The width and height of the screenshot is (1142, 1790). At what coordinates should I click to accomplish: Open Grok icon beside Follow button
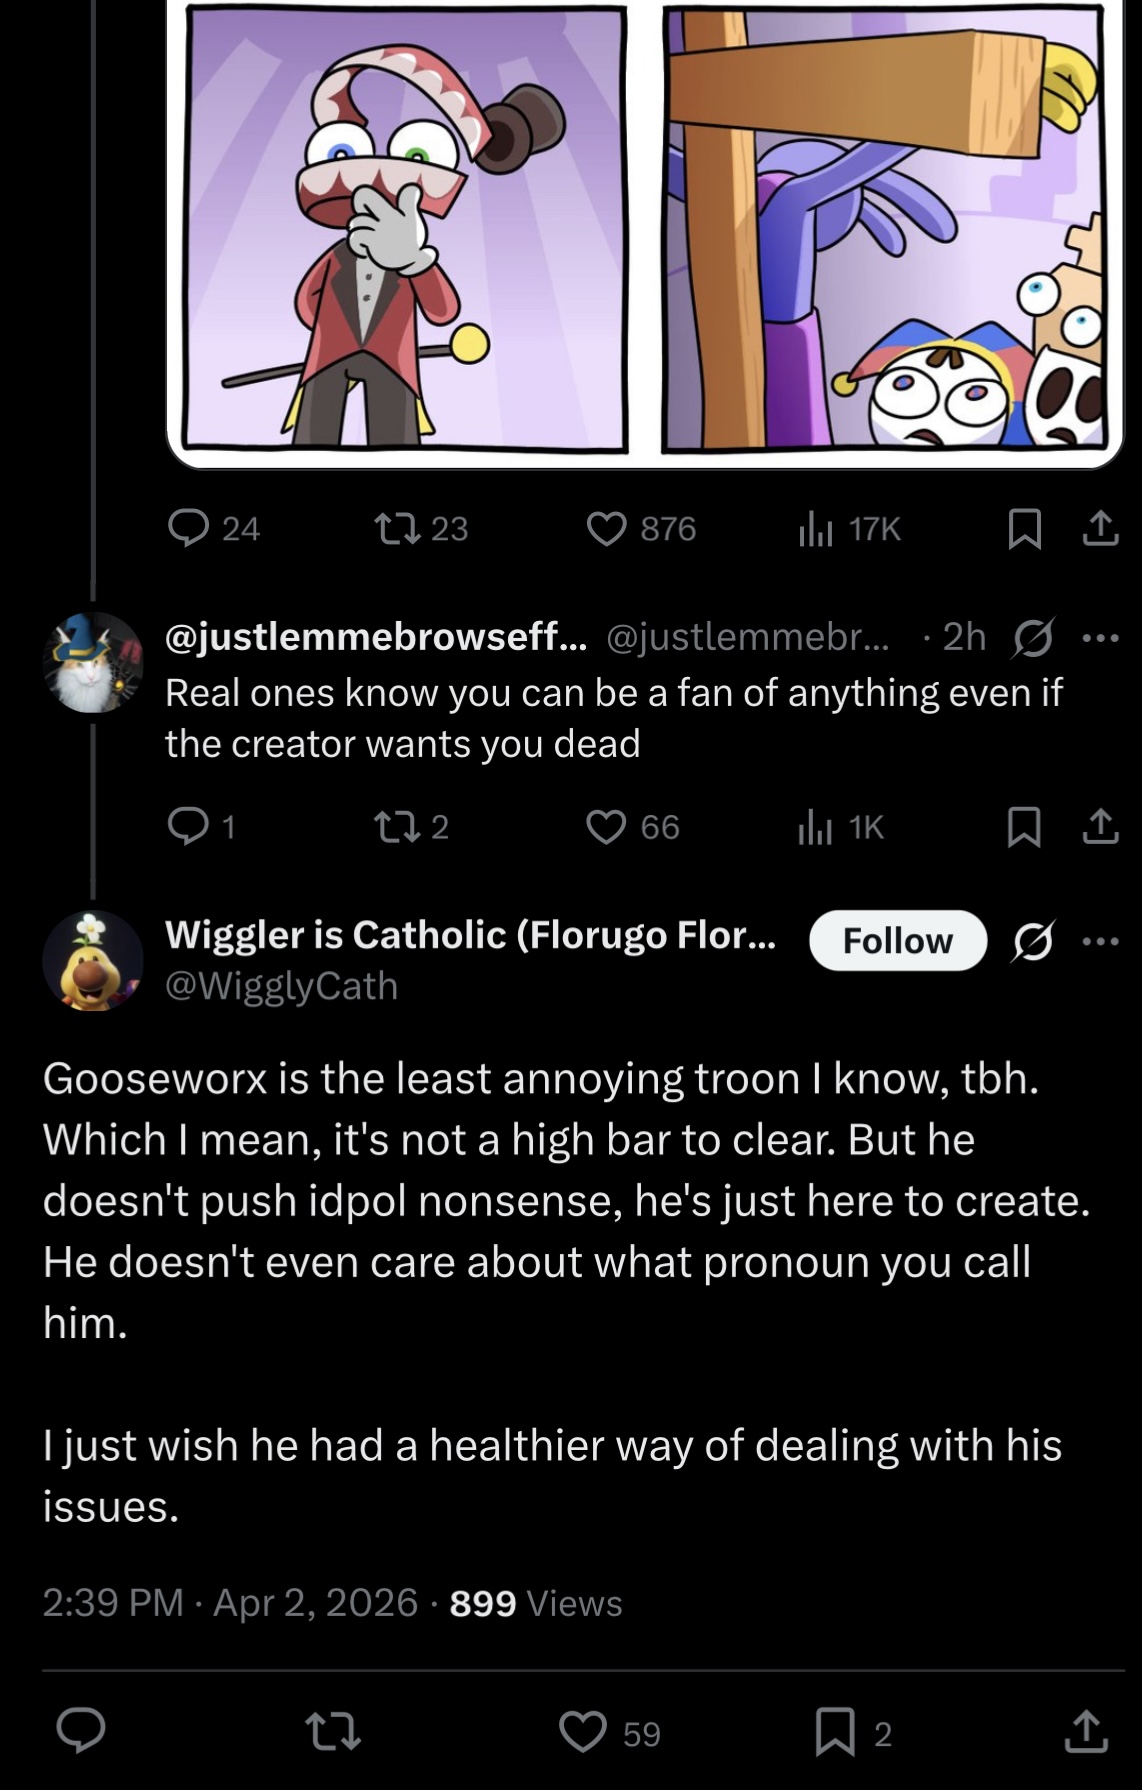pyautogui.click(x=1032, y=941)
